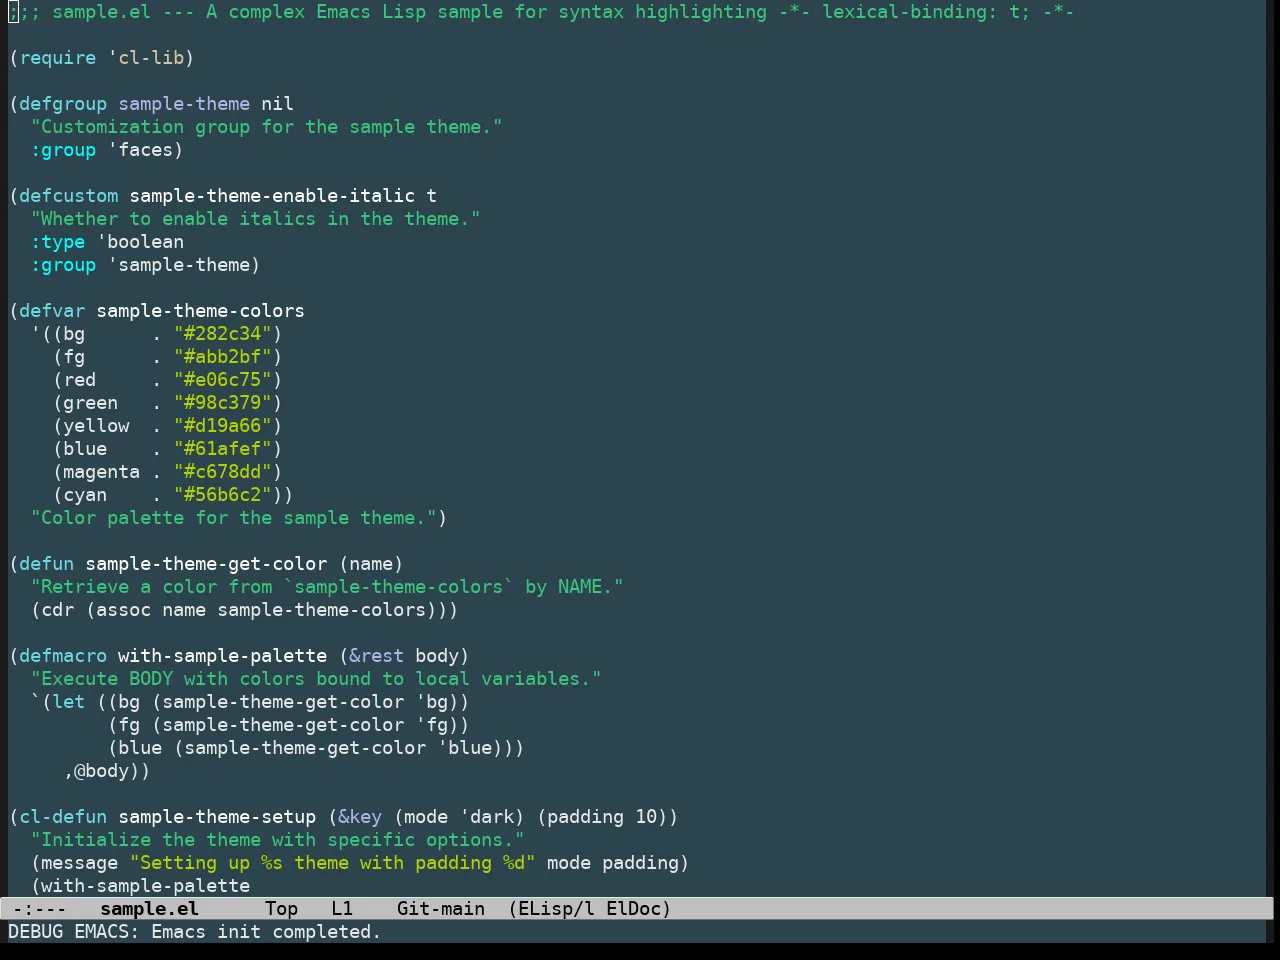The image size is (1280, 960).
Task: Click the sample.el buffer name in mode line
Action: 150,908
